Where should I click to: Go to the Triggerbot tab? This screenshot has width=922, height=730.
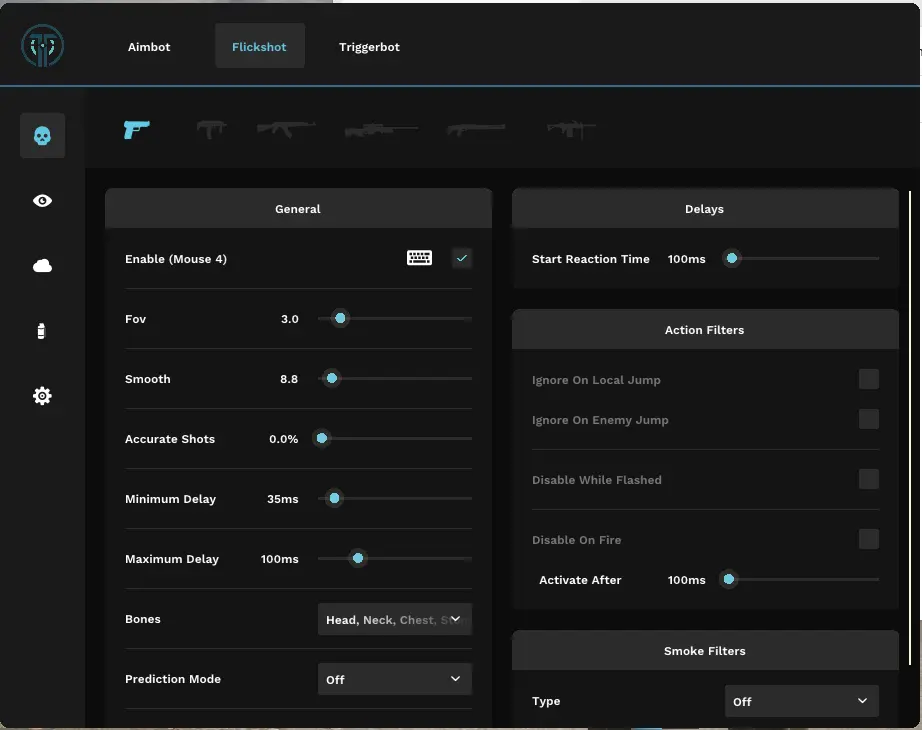(x=369, y=46)
